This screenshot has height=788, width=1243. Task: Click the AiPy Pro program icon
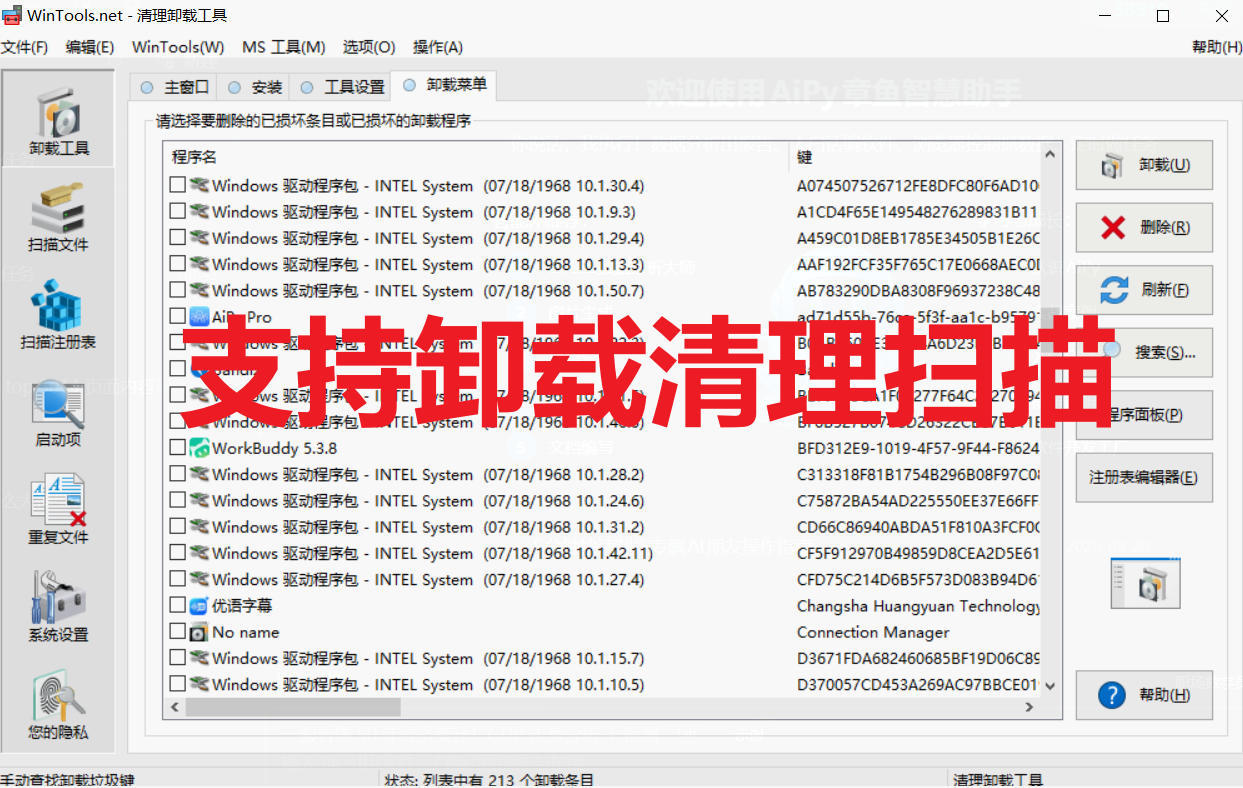[199, 317]
